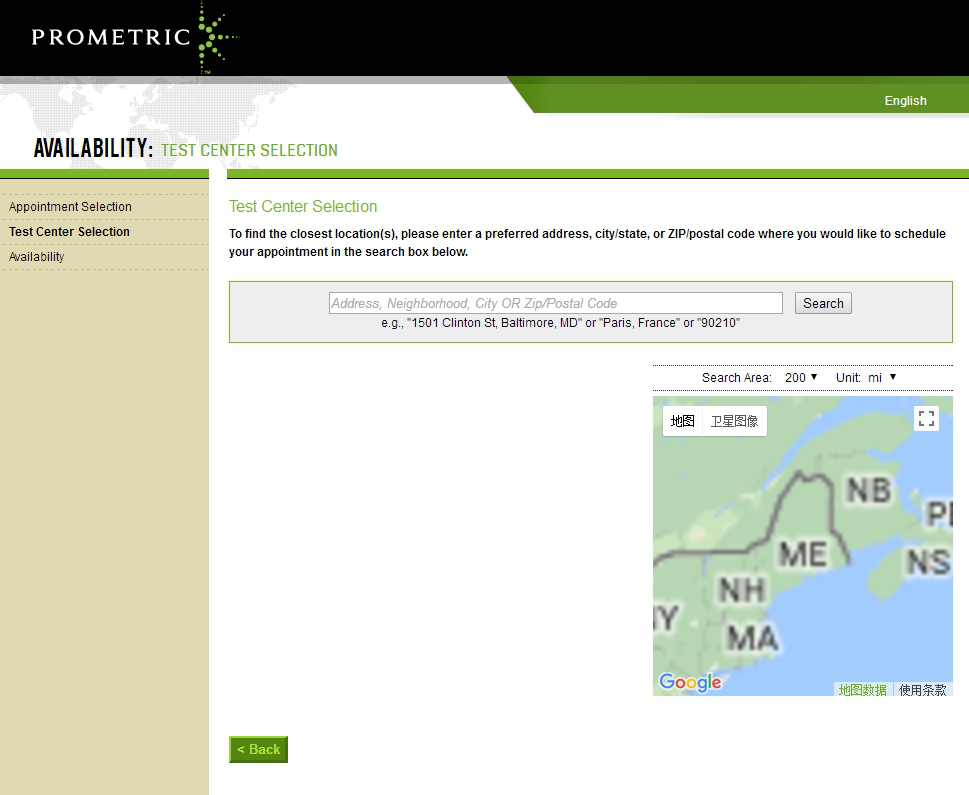
Task: Click the Google logo on the map
Action: 690,682
